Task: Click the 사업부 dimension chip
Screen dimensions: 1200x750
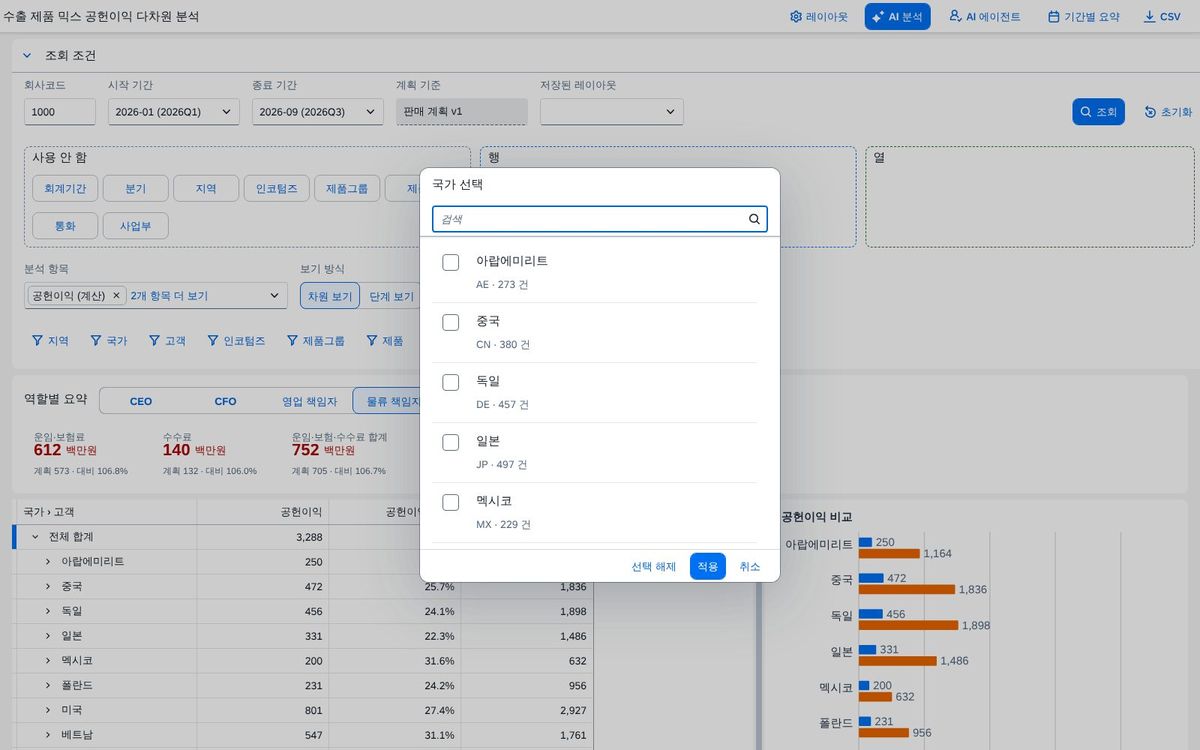Action: coord(135,225)
